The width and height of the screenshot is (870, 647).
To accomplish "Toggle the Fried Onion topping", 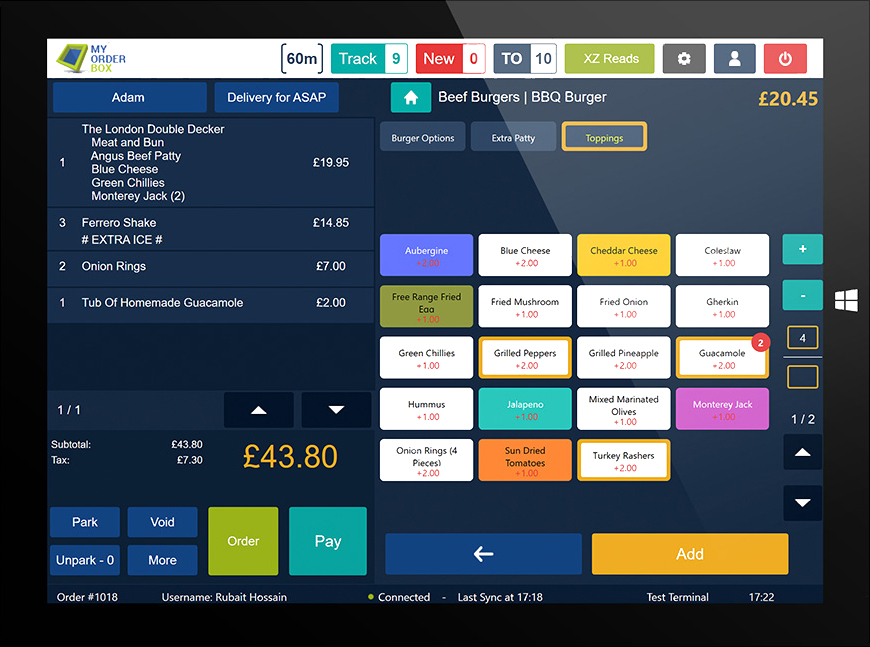I will click(x=624, y=306).
